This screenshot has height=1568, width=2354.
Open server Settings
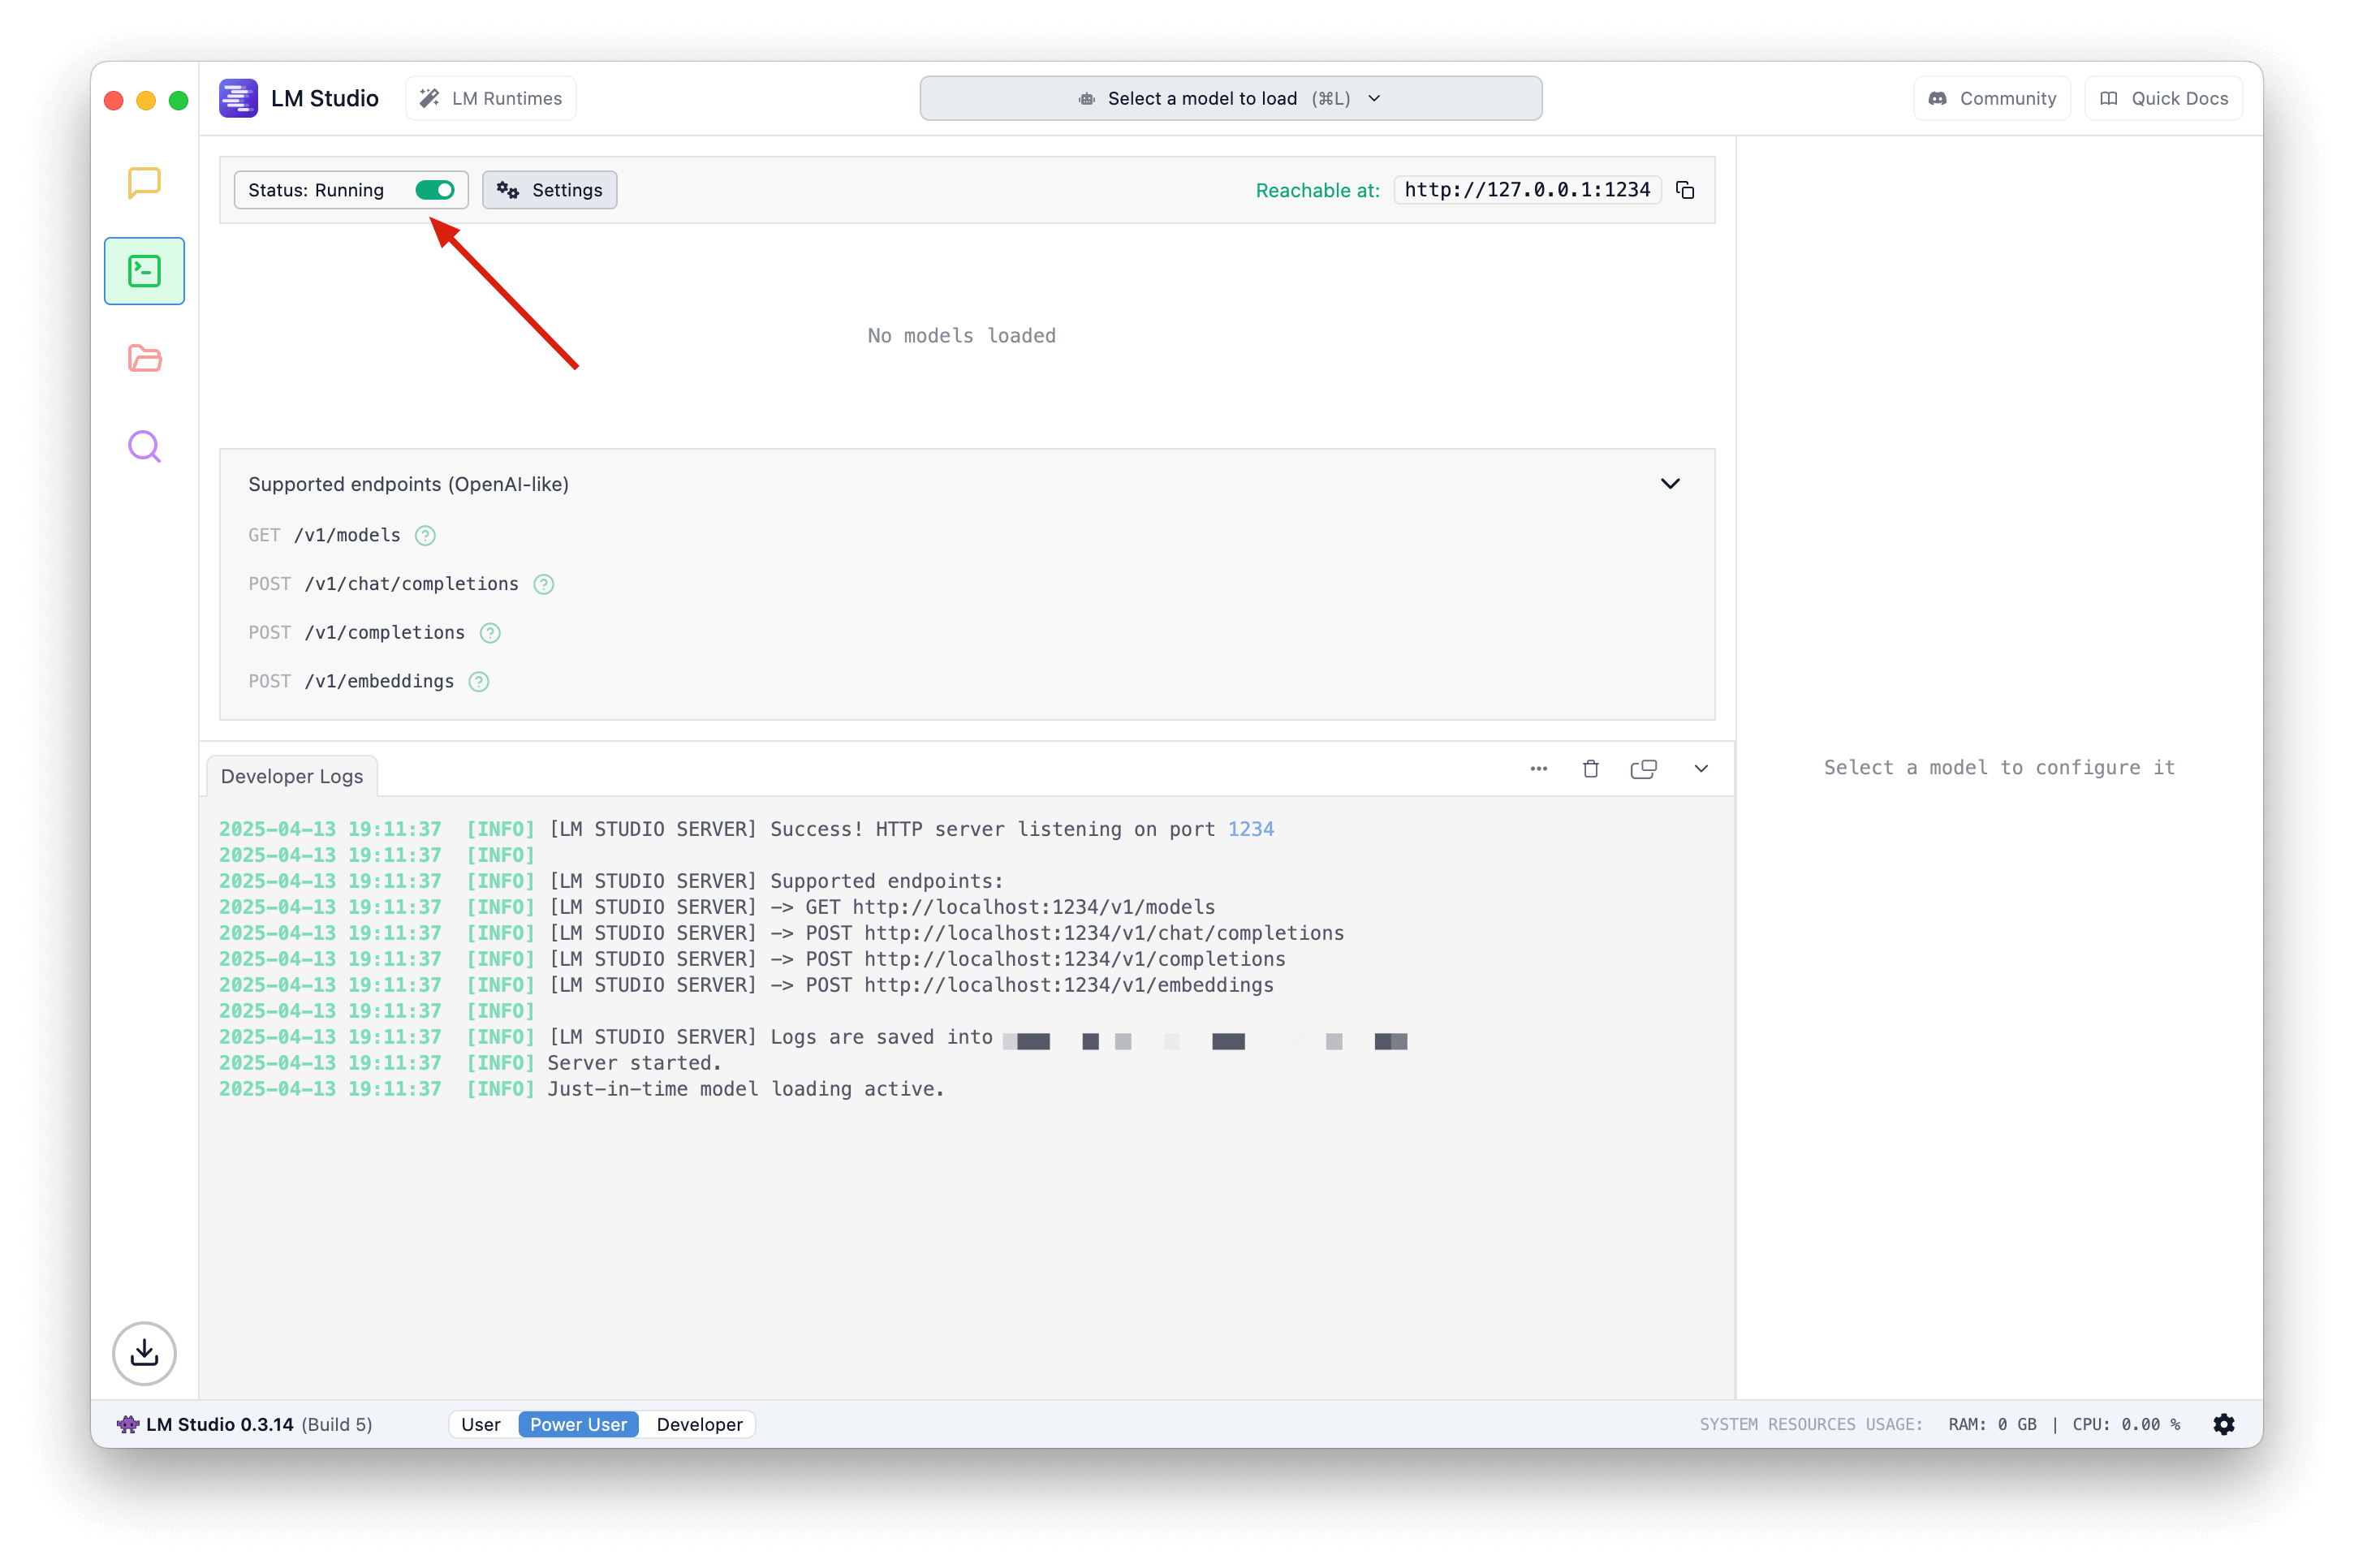coord(549,190)
